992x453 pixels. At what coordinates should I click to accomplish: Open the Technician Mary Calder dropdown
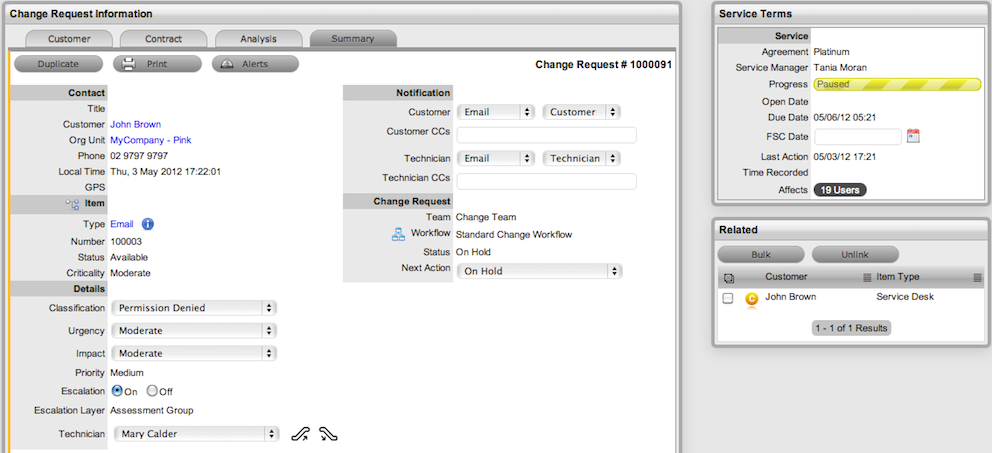point(196,434)
